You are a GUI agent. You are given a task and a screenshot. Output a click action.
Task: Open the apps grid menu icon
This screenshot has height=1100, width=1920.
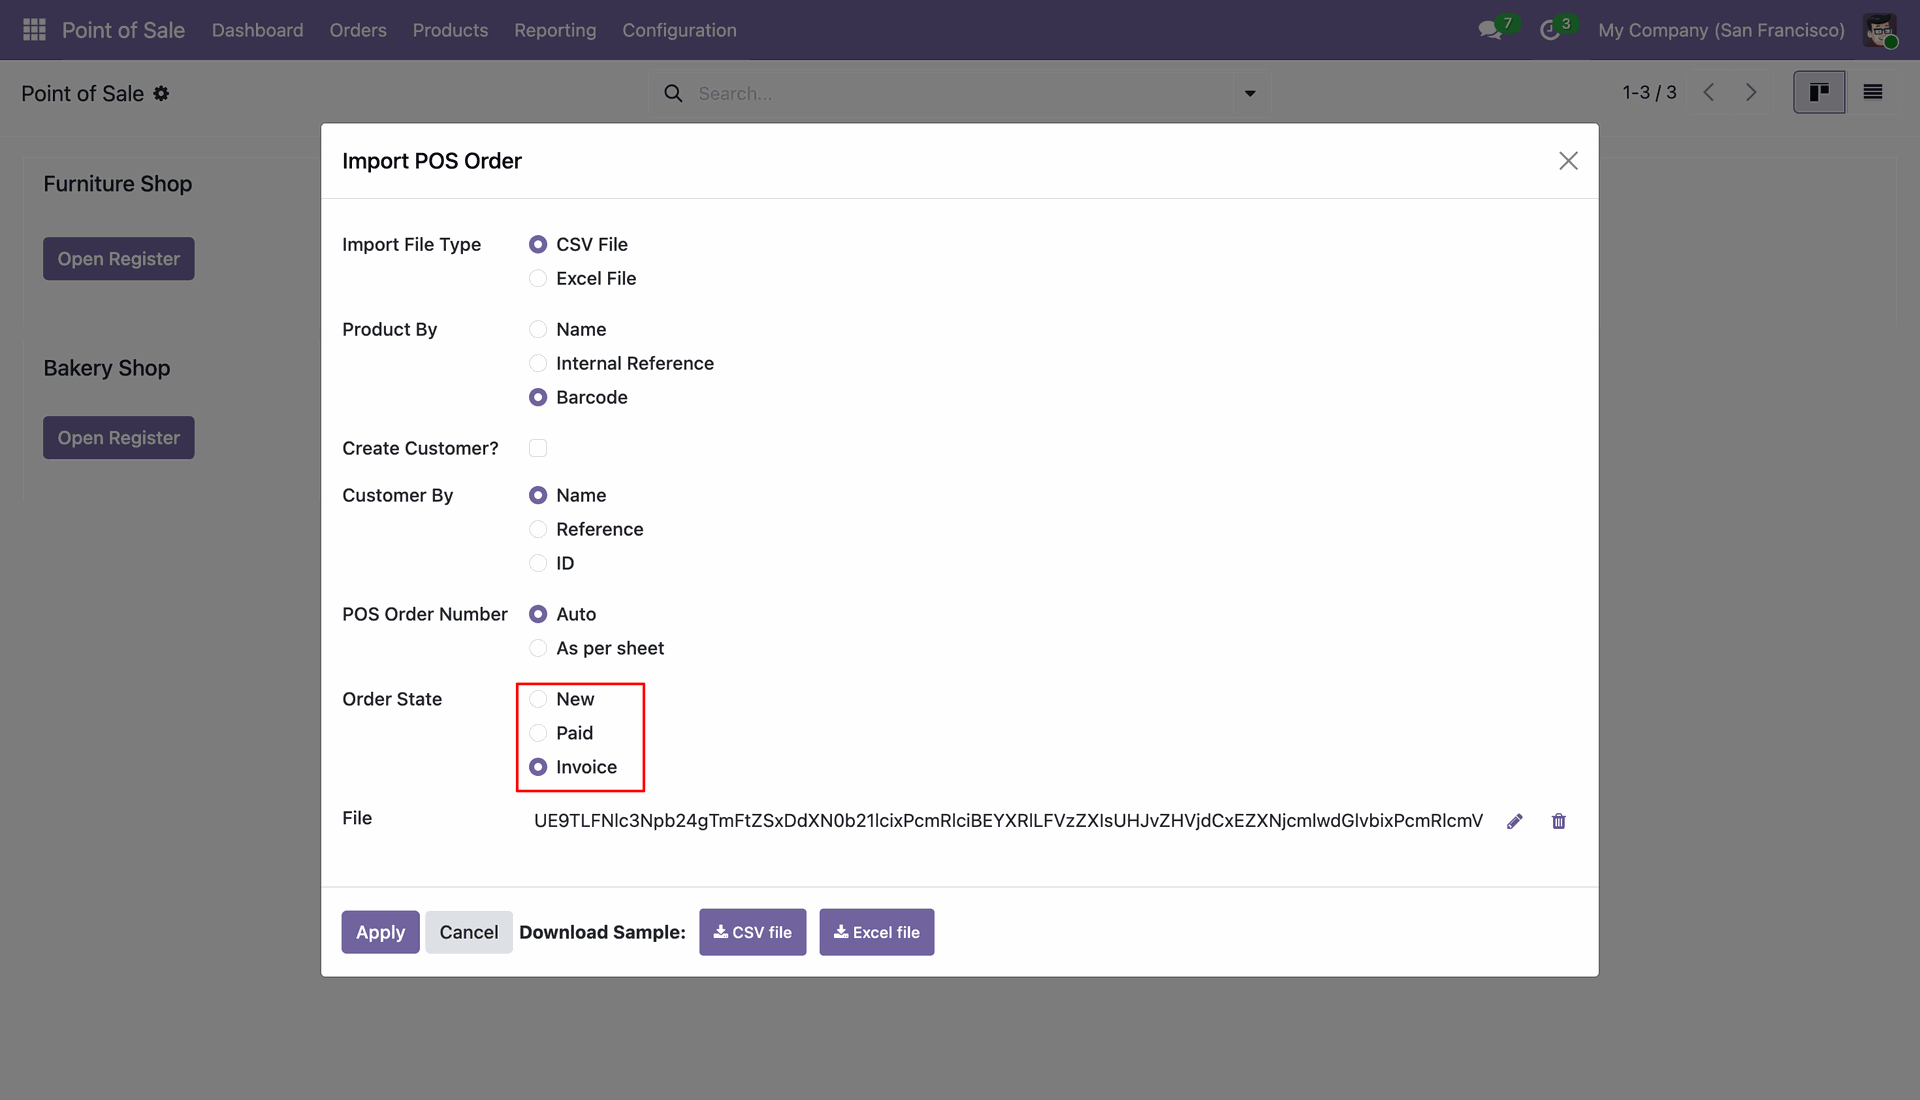click(x=34, y=30)
